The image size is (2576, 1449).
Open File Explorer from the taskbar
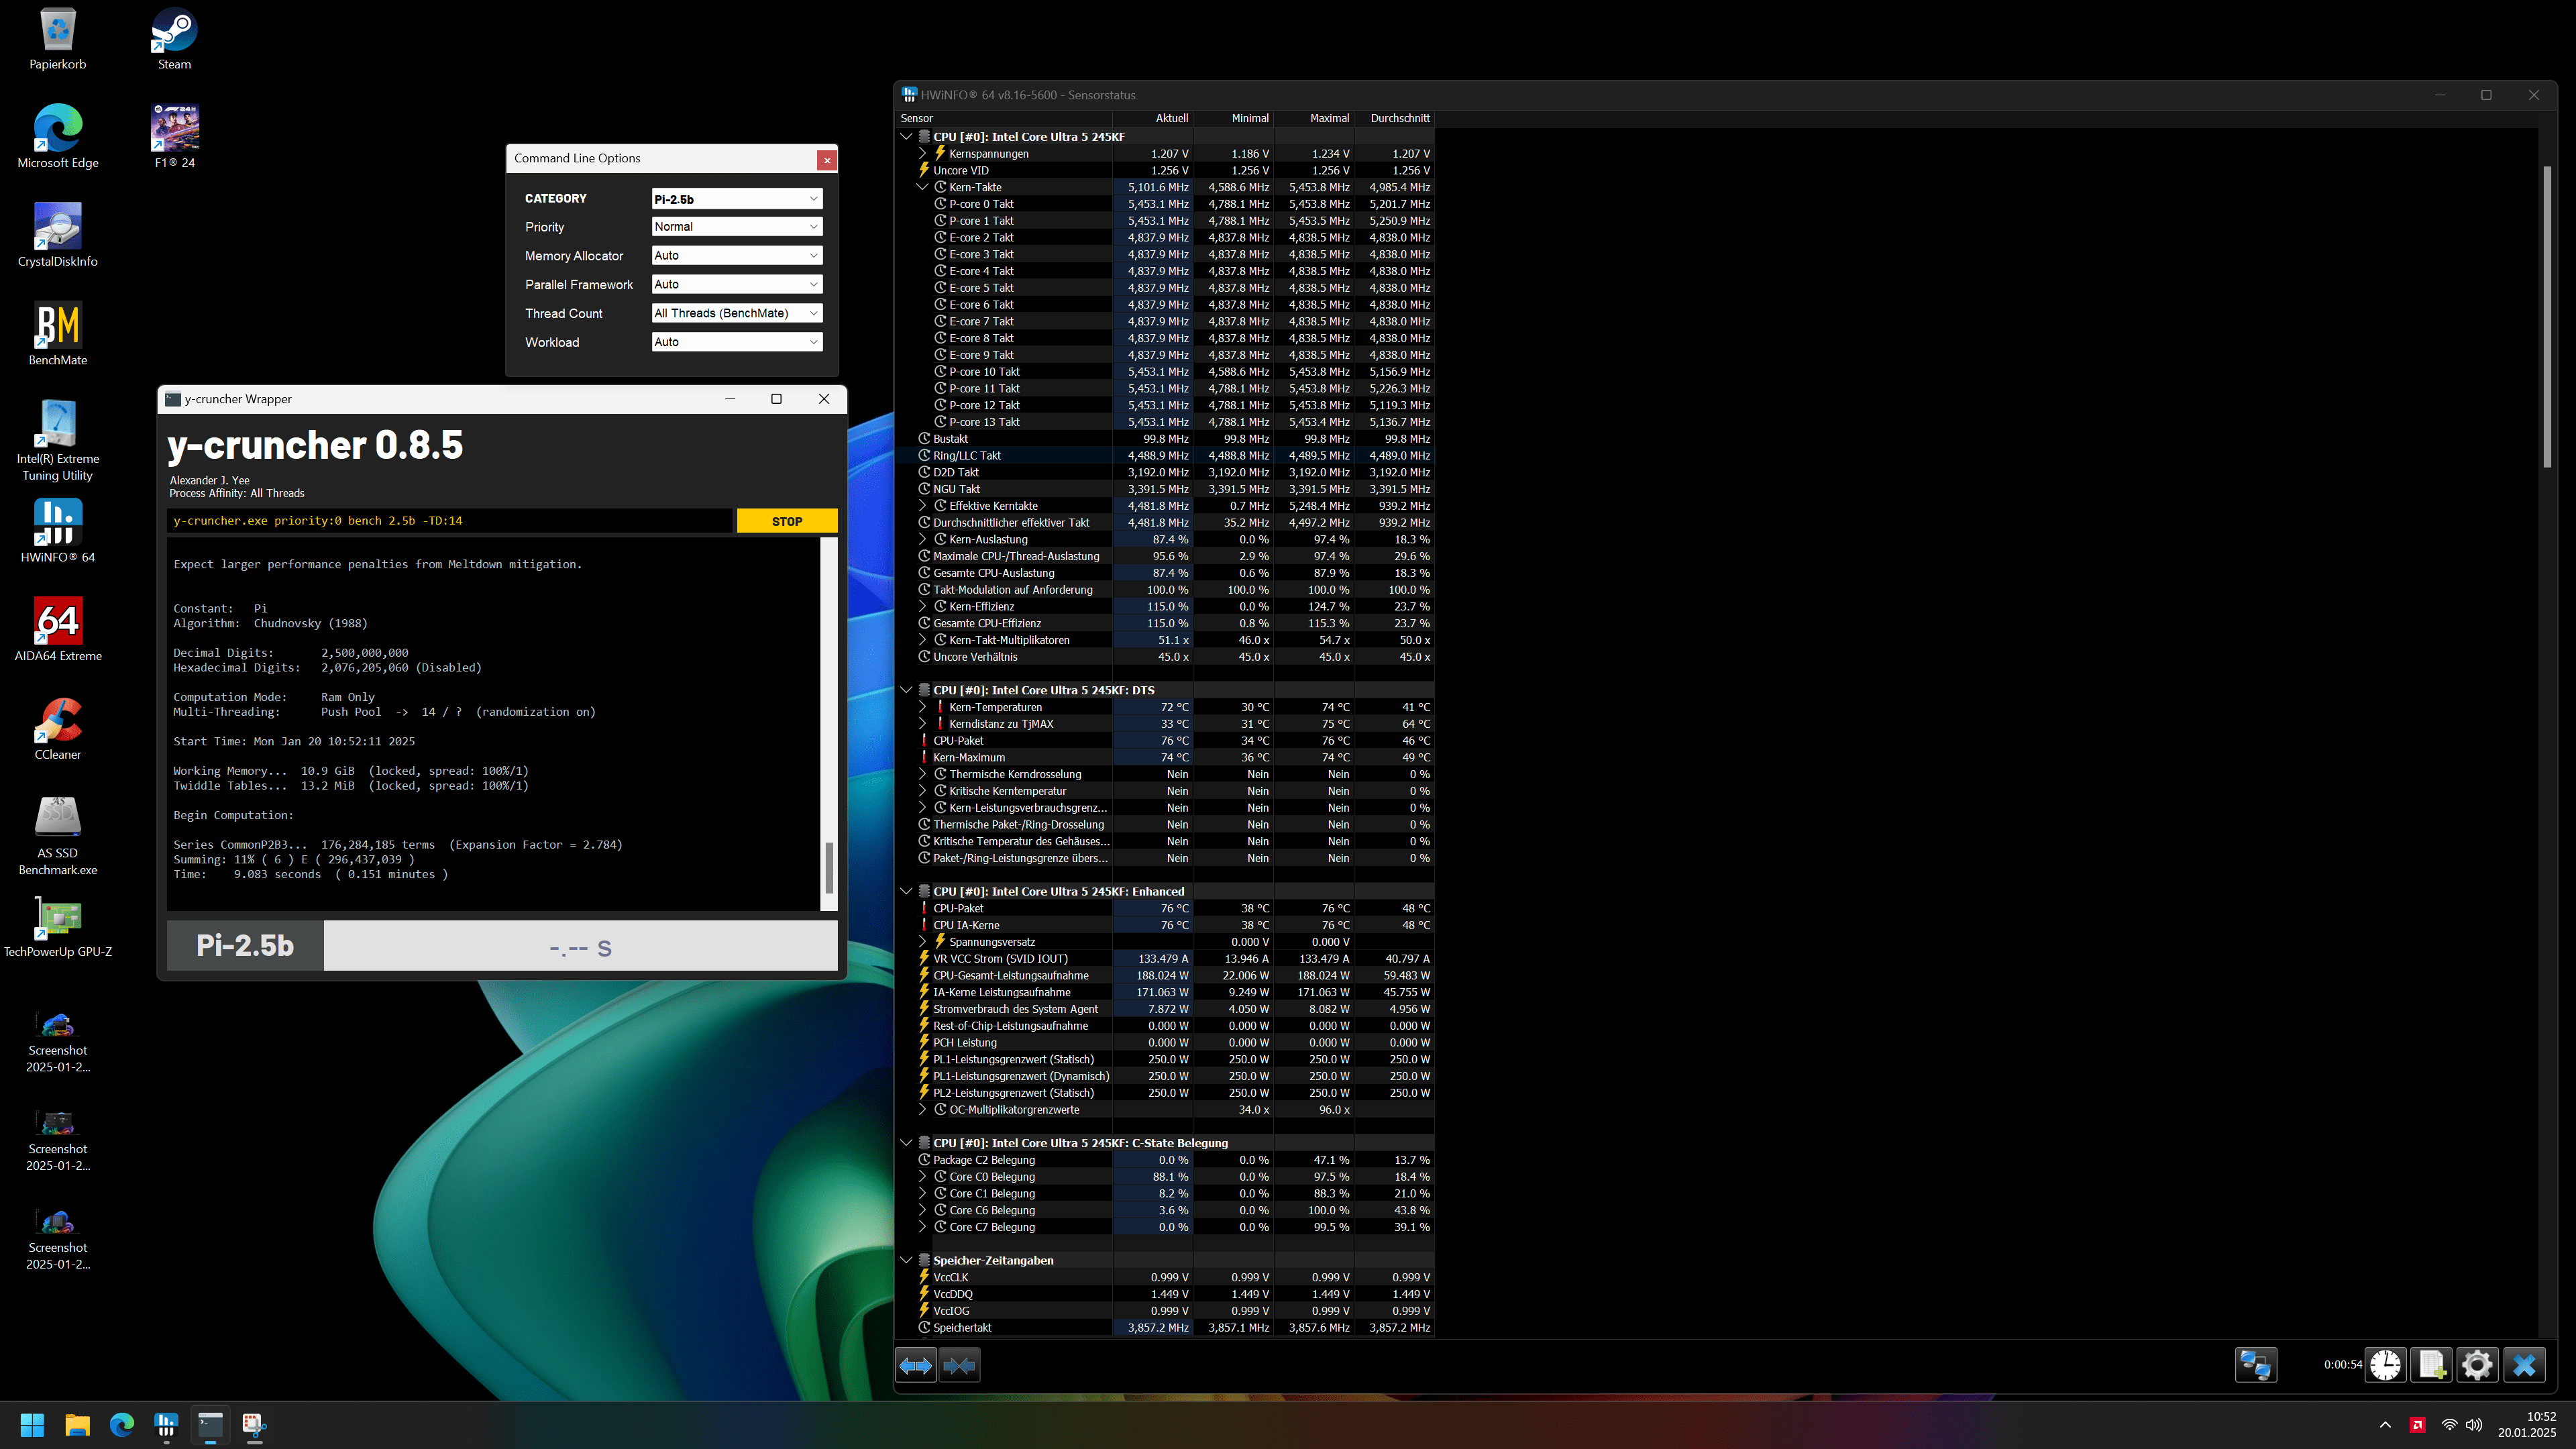[x=77, y=1425]
